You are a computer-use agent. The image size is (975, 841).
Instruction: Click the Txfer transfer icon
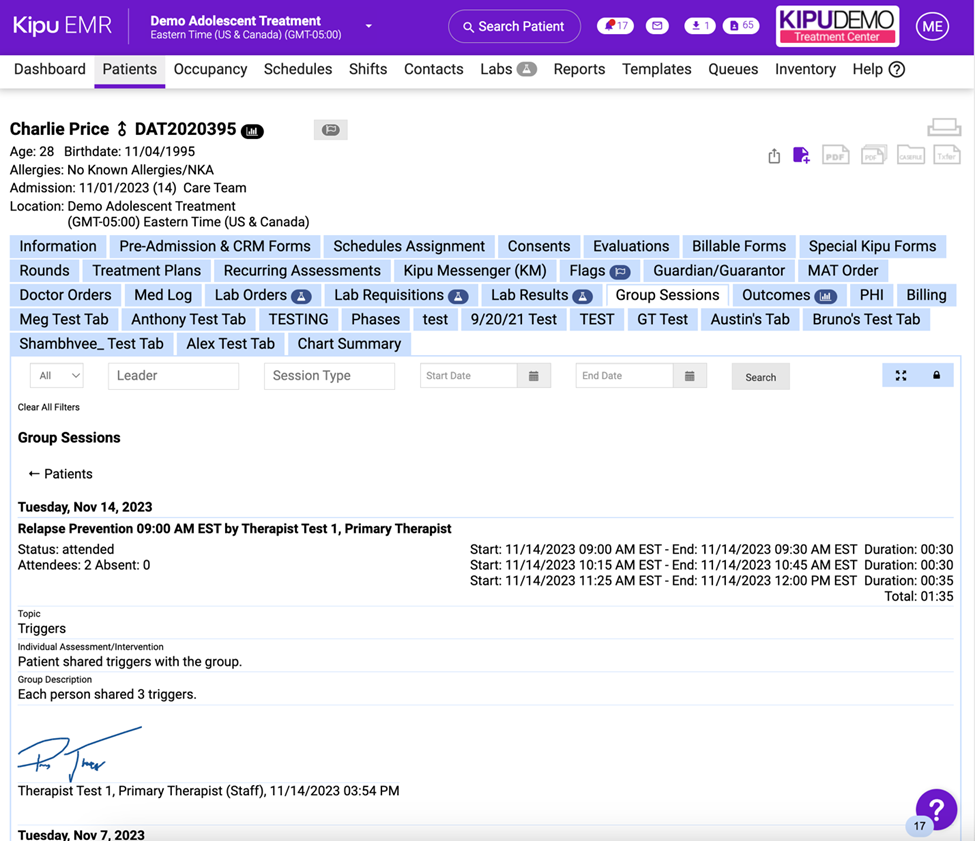tap(946, 155)
